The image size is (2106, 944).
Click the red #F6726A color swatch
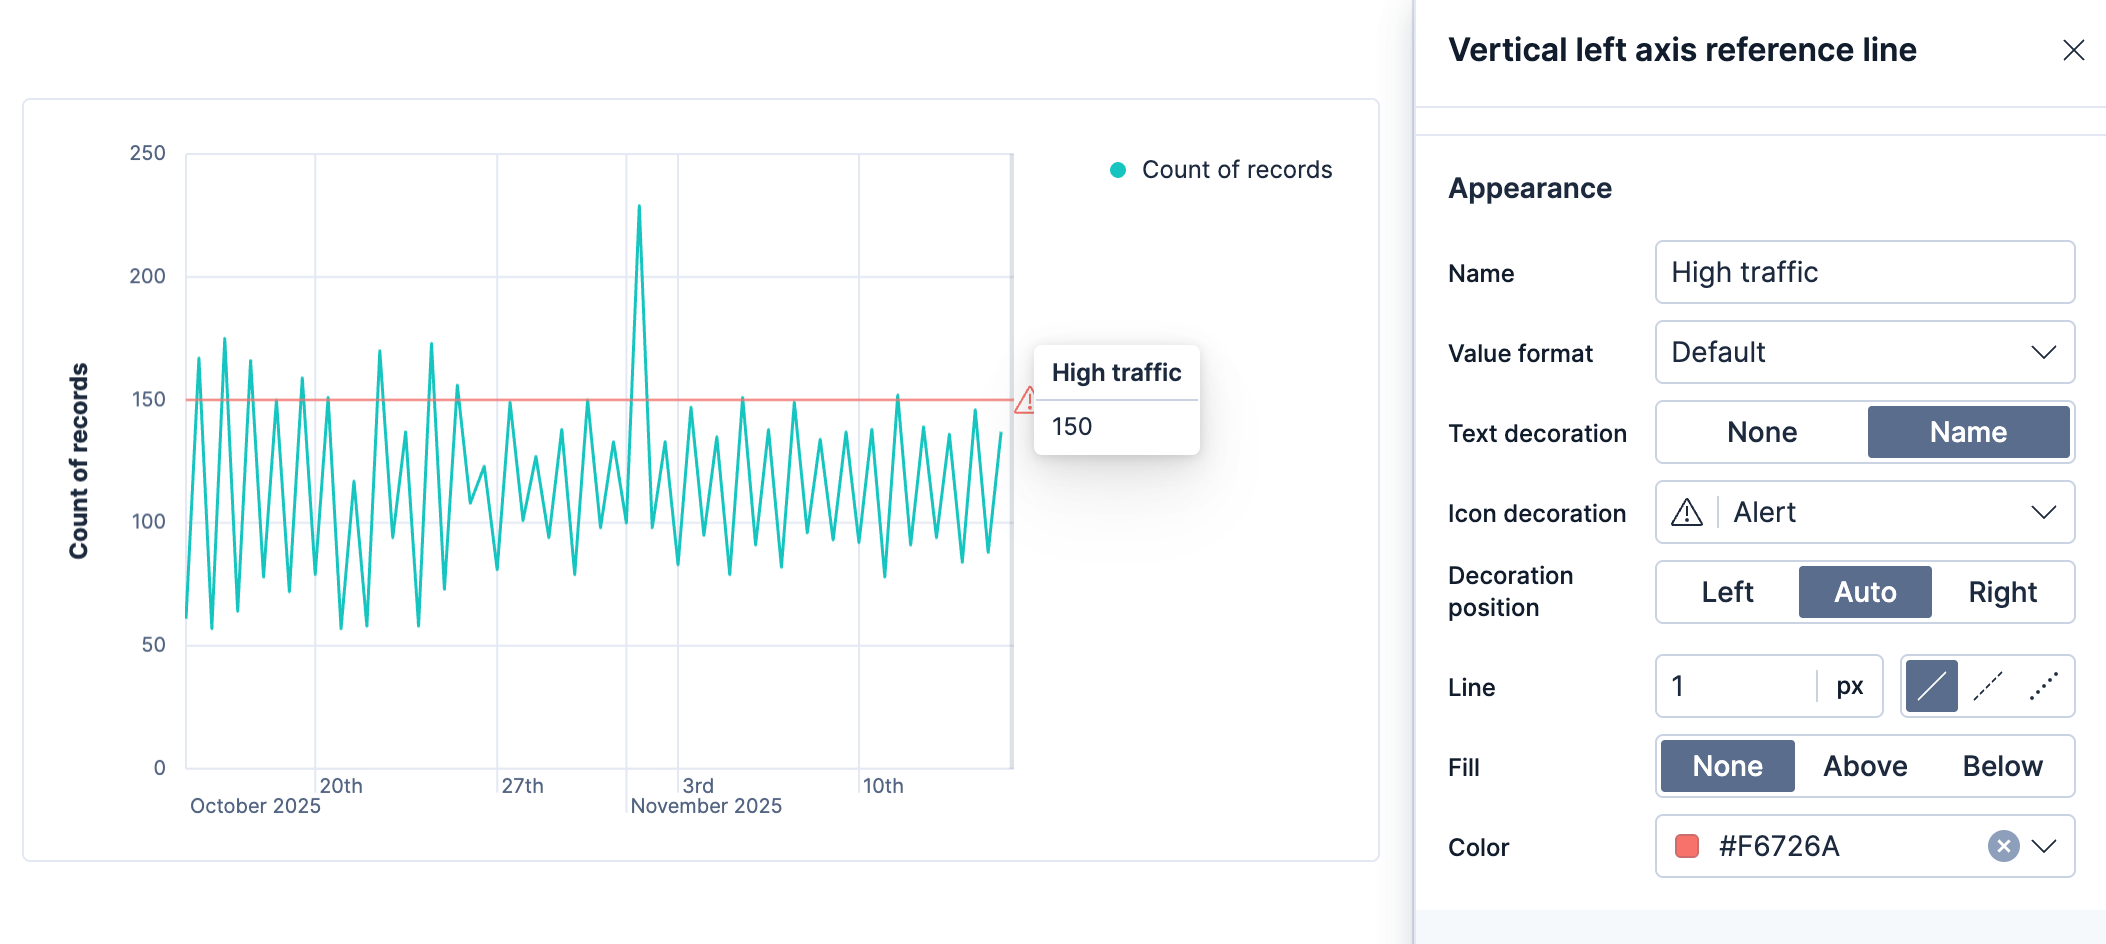[x=1689, y=846]
